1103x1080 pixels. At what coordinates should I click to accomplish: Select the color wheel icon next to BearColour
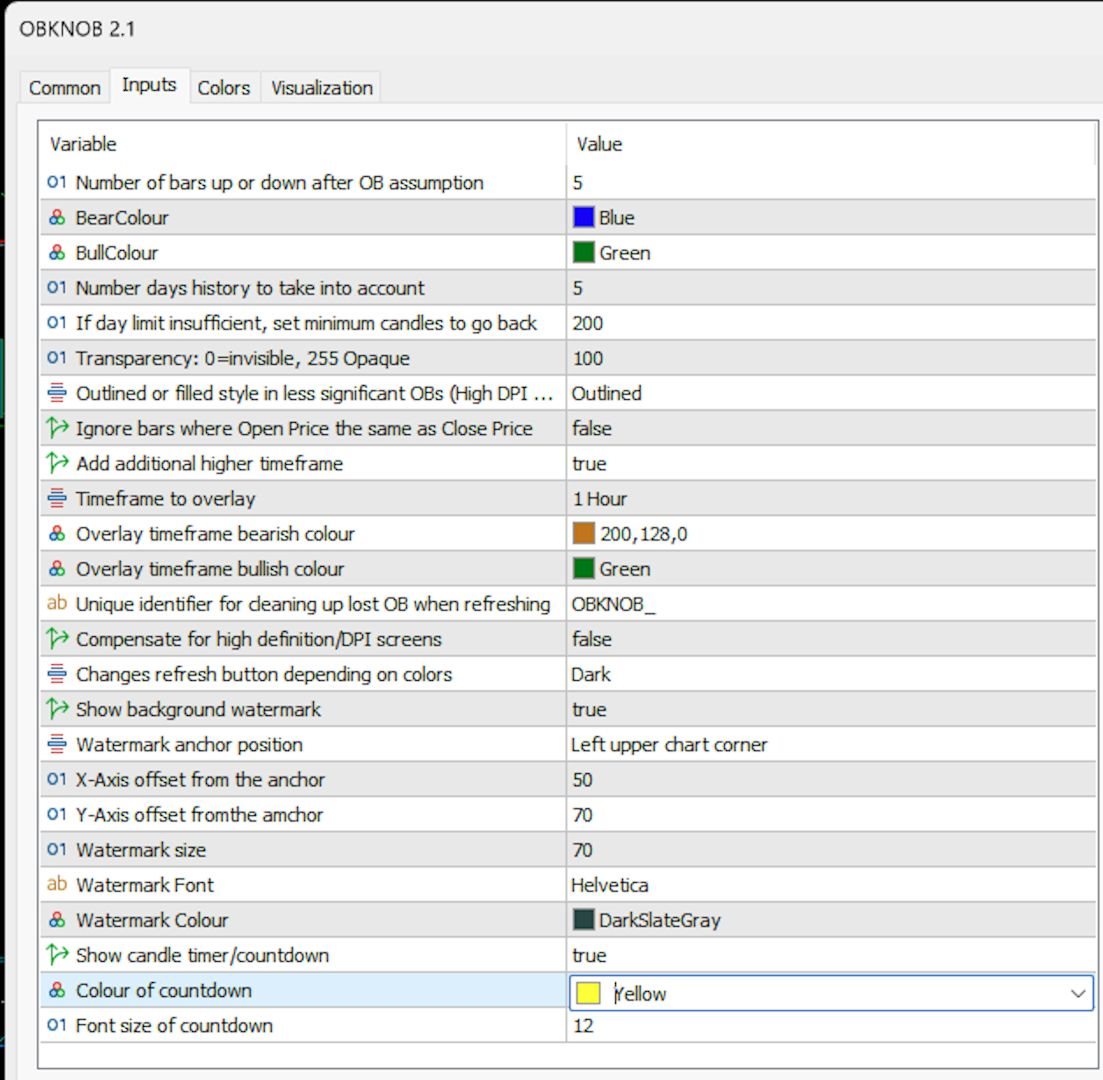pos(57,218)
